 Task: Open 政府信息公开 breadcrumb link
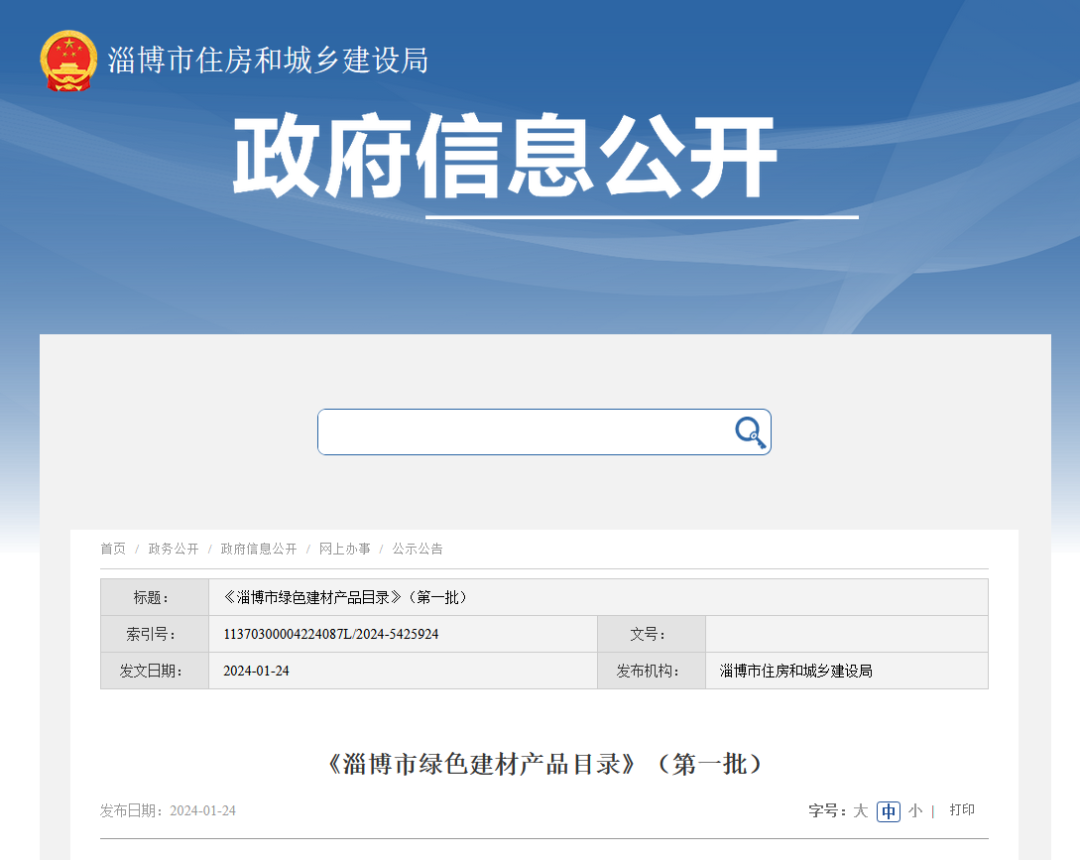[x=259, y=549]
